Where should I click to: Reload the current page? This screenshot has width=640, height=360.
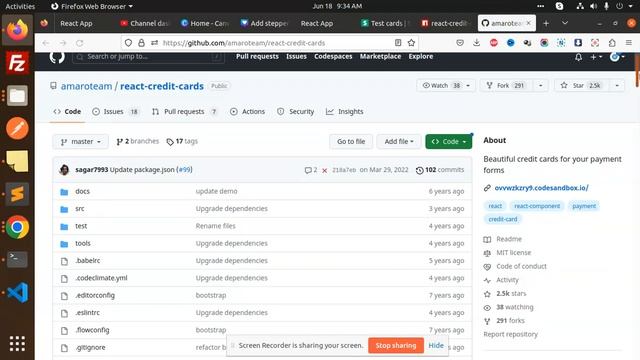tap(80, 43)
